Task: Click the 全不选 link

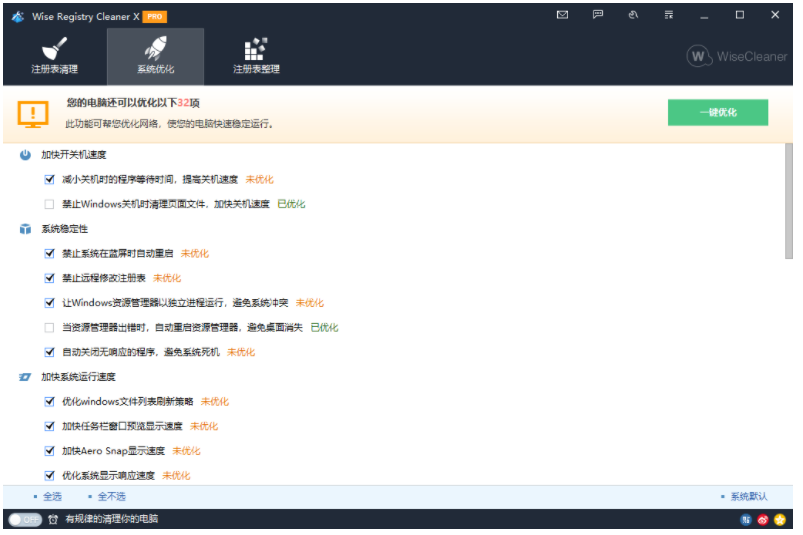Action: (x=112, y=496)
